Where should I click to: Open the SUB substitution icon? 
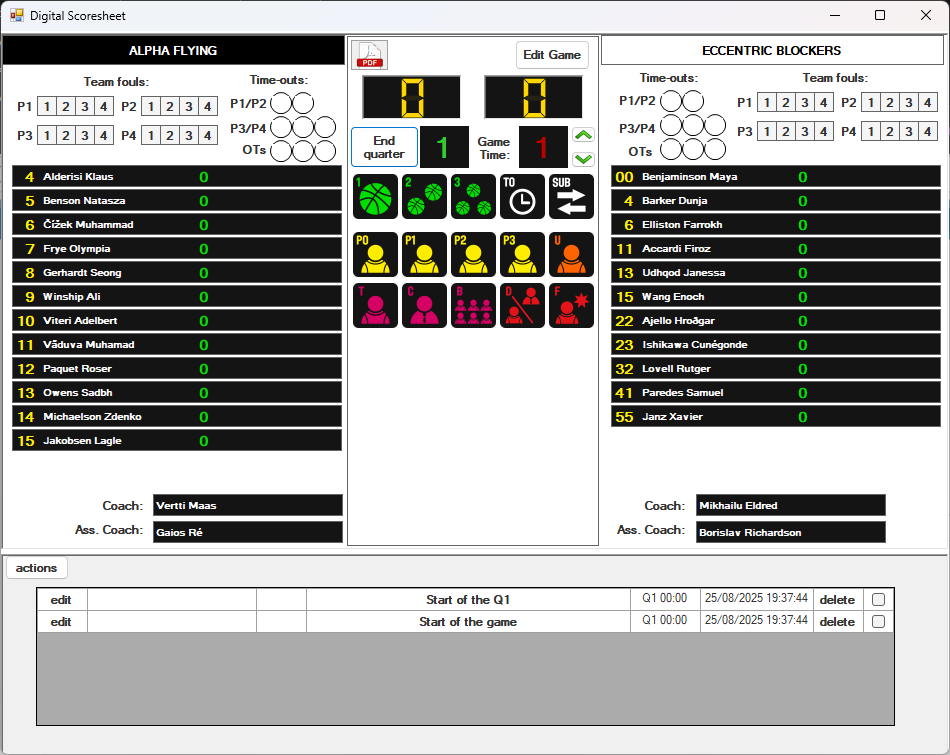pyautogui.click(x=571, y=196)
